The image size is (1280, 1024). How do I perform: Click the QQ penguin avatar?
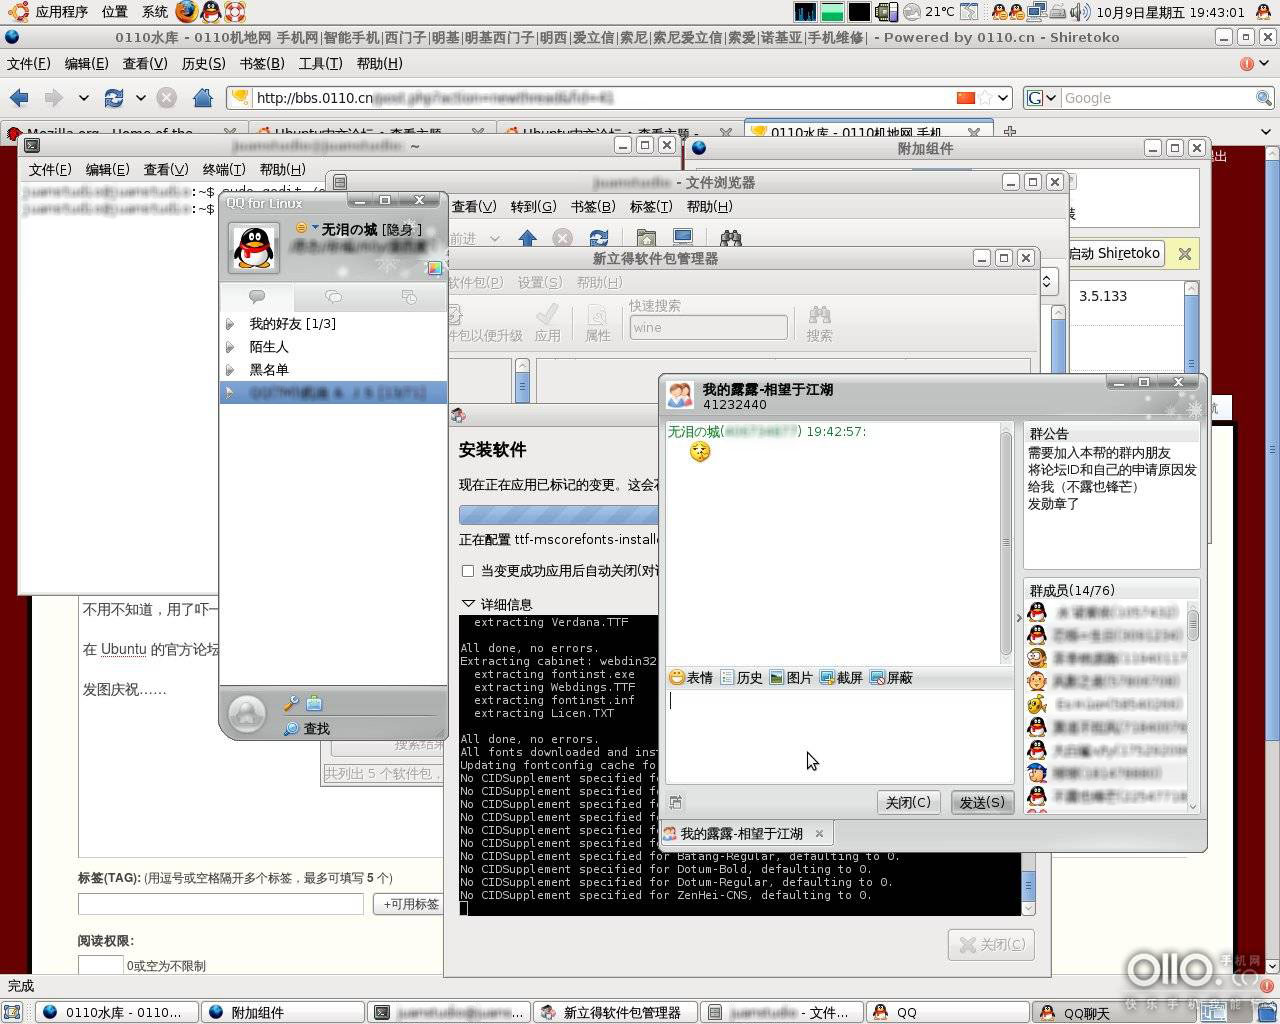(254, 246)
